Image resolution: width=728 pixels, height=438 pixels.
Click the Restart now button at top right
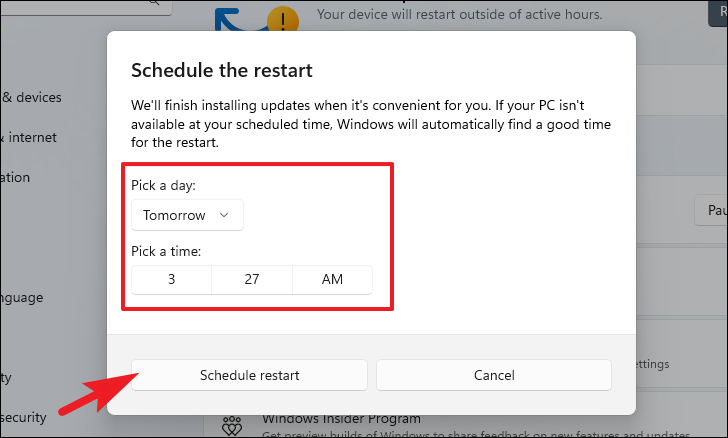[718, 13]
